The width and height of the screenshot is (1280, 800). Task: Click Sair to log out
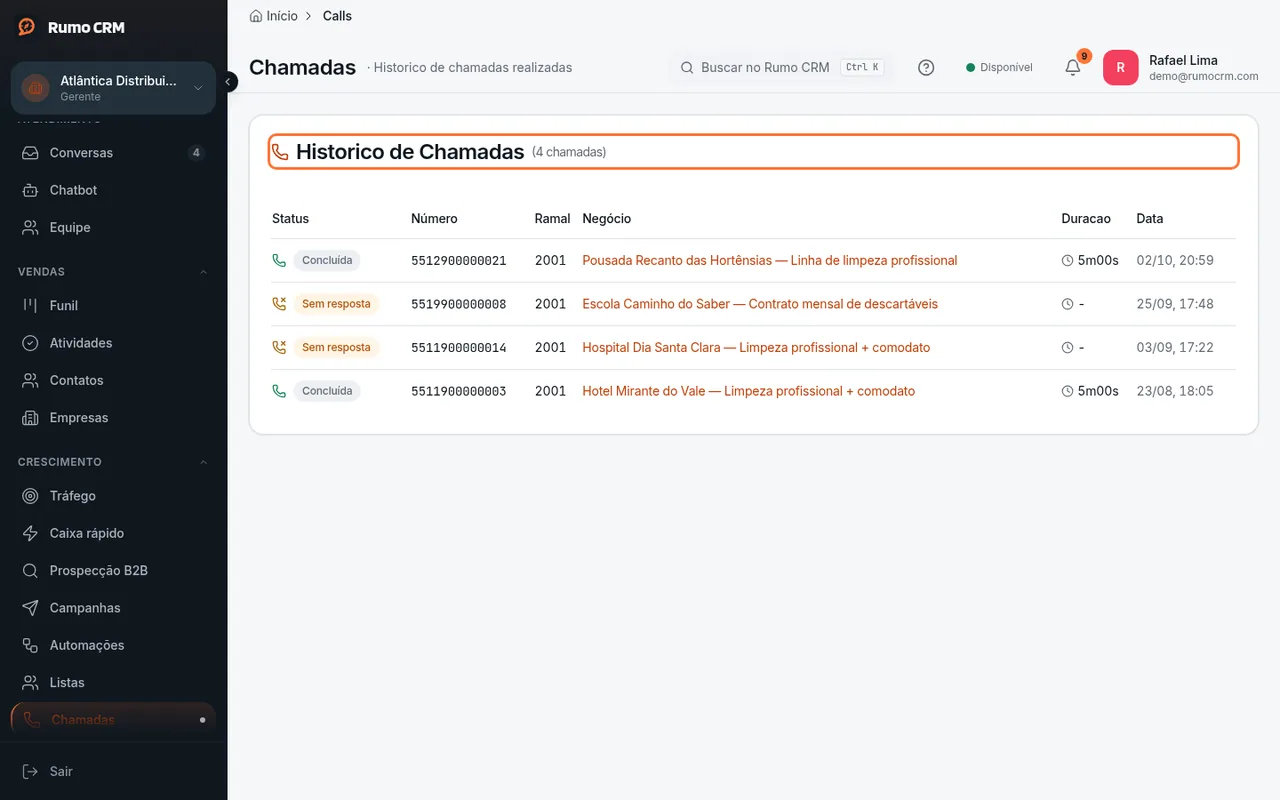pyautogui.click(x=113, y=771)
